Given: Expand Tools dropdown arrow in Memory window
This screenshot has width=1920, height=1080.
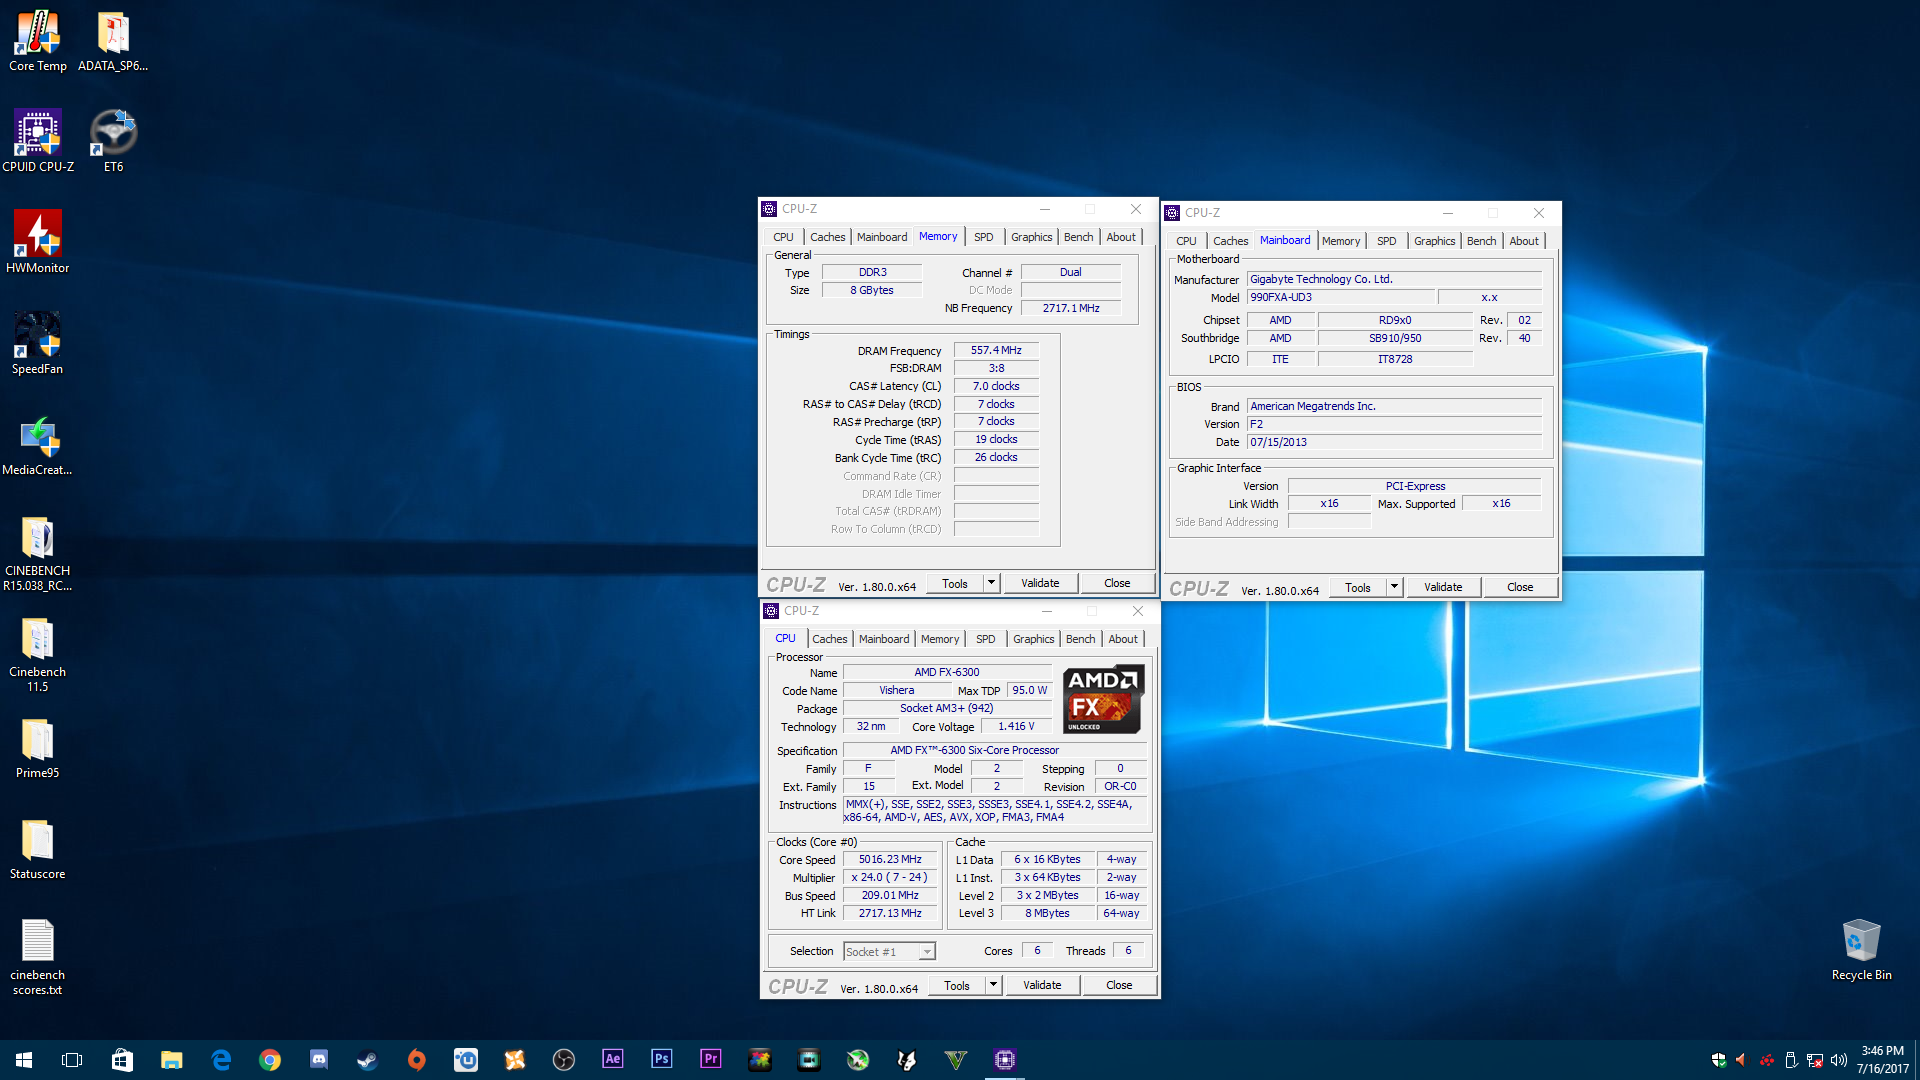Looking at the screenshot, I should click(991, 583).
